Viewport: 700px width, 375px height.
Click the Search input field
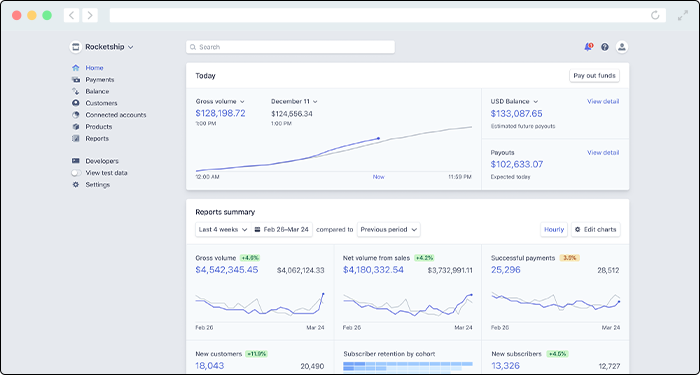[x=290, y=47]
